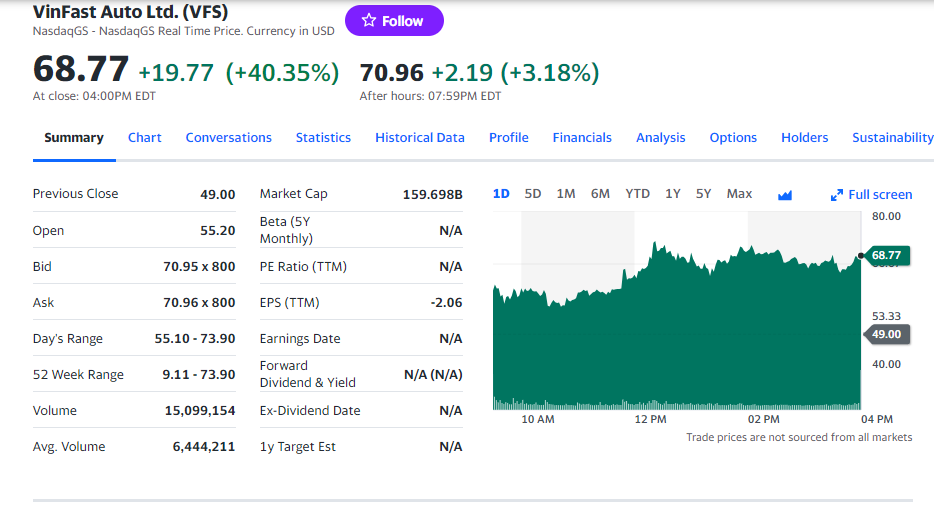Switch chart to 1M range
Screen dimensions: 934x513
coord(566,194)
